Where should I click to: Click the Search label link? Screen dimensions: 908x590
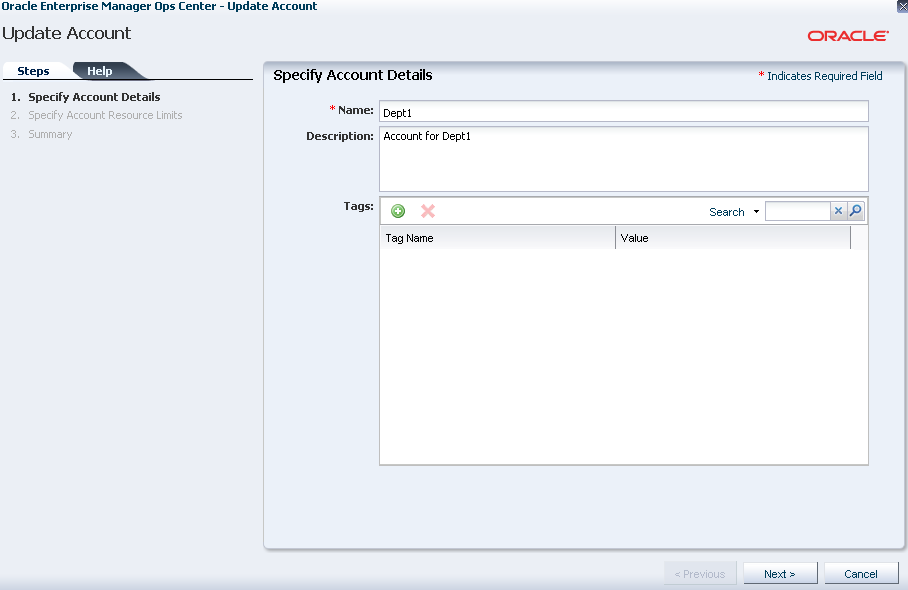point(727,212)
